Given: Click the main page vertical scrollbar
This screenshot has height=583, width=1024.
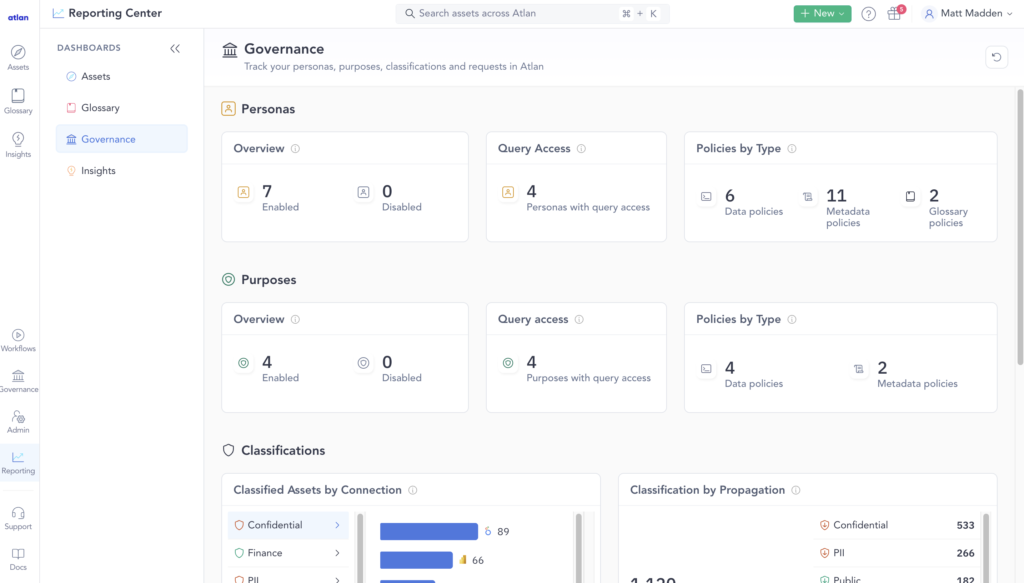Looking at the screenshot, I should [x=1020, y=227].
